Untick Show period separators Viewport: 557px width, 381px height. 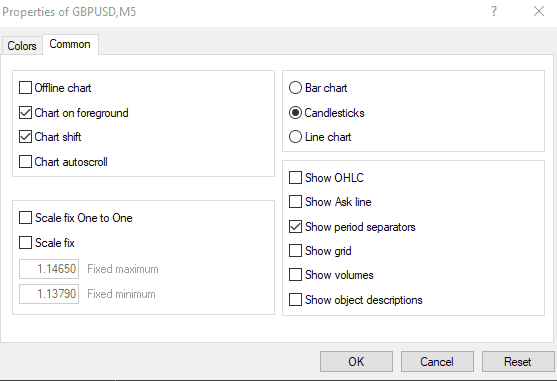pyautogui.click(x=295, y=227)
